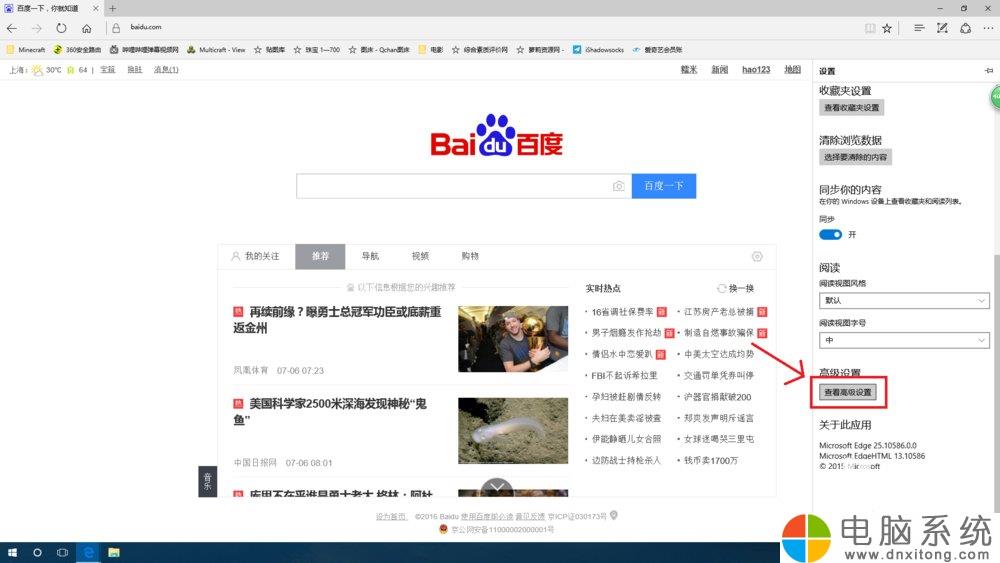Pin the settings pane
1000x563 pixels.
[x=989, y=71]
